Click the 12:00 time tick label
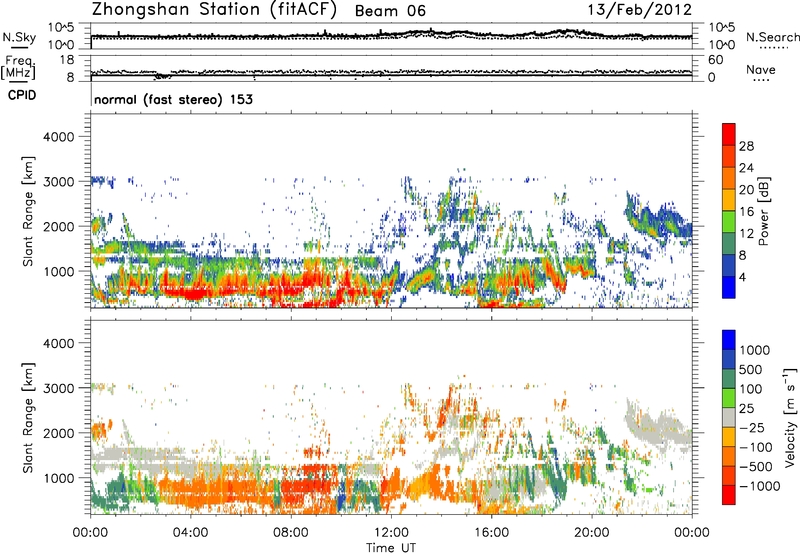The image size is (800, 554). (391, 533)
